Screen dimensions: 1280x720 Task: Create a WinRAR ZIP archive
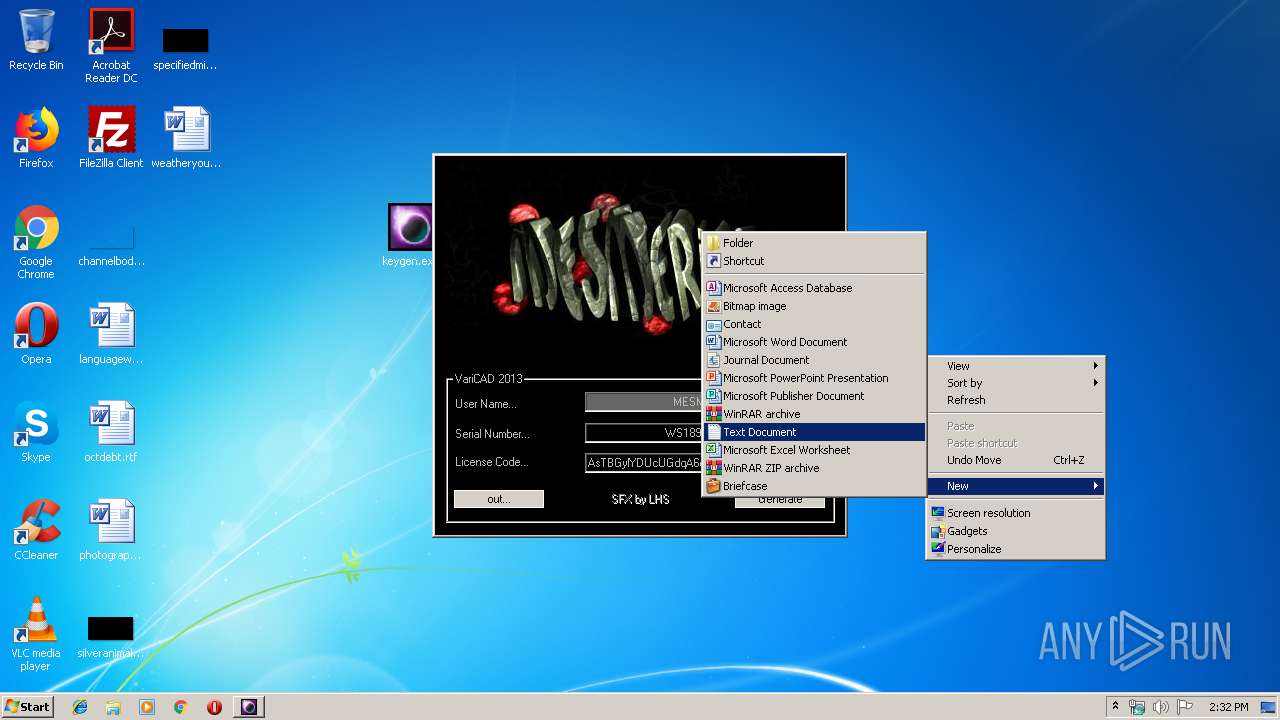point(814,468)
